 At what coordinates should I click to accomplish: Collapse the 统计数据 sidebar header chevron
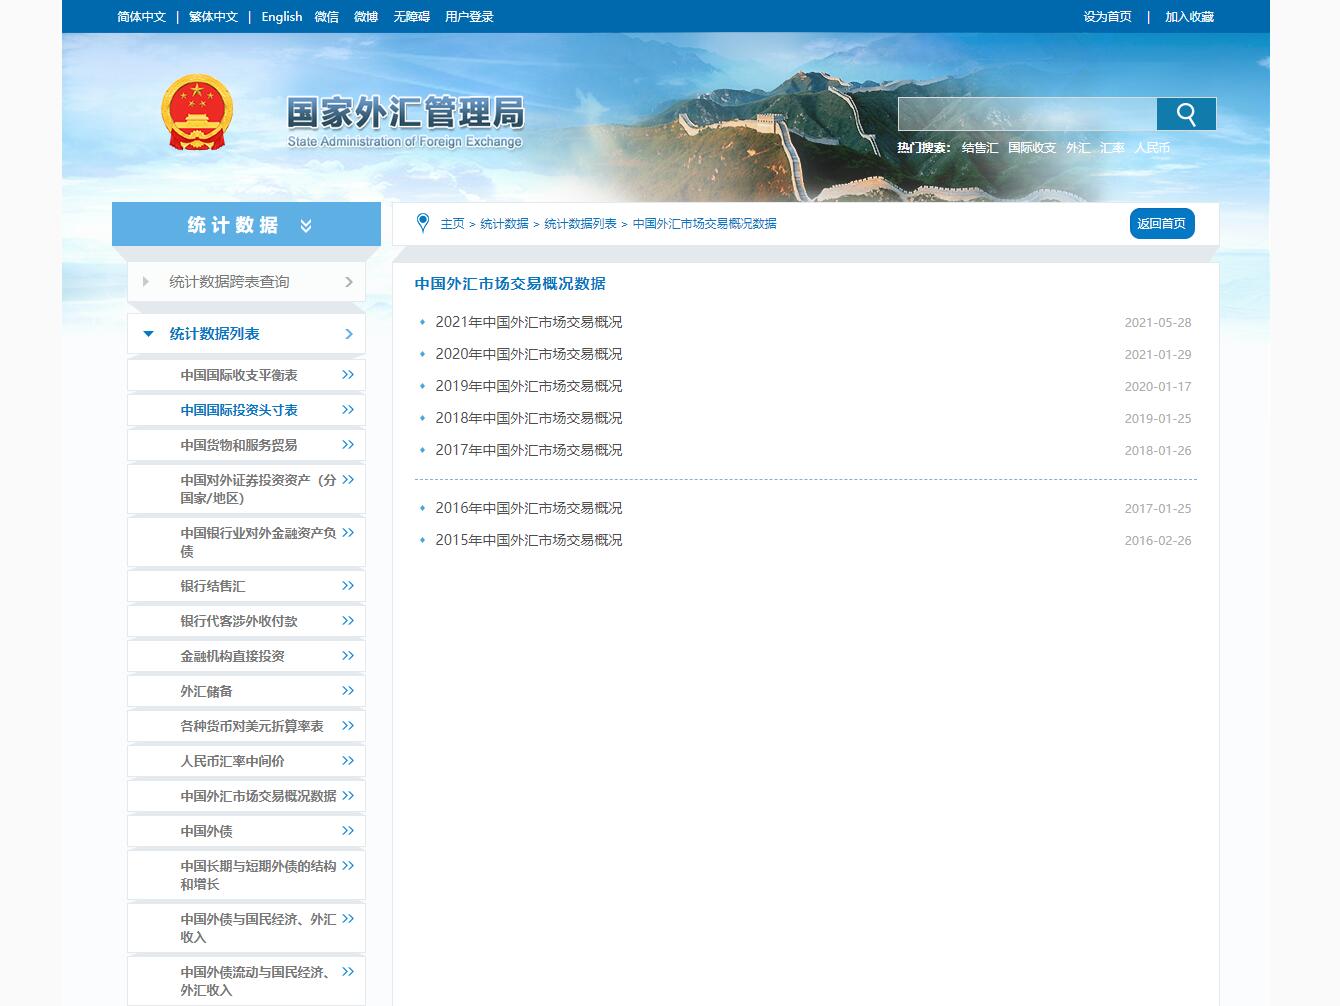pyautogui.click(x=306, y=226)
